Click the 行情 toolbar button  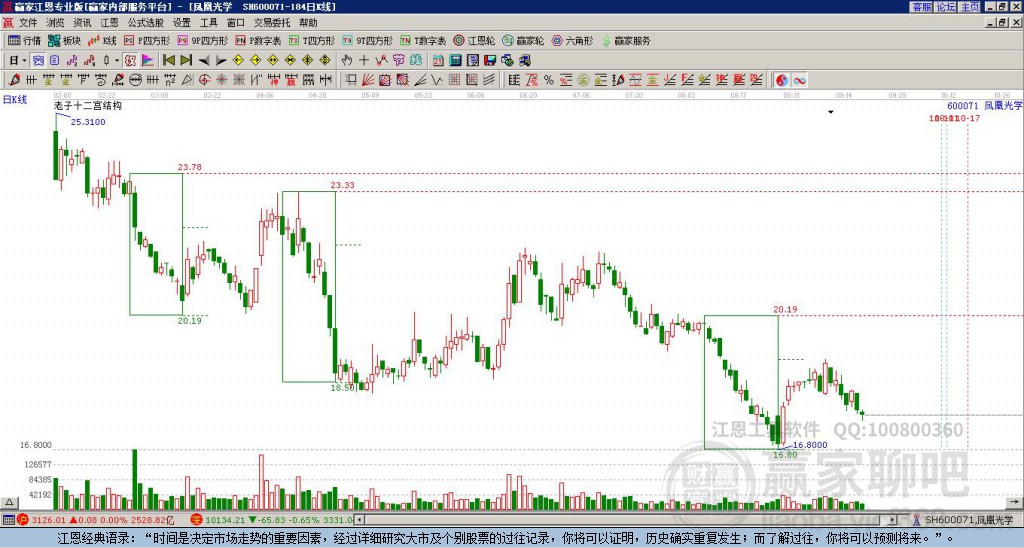pos(24,40)
